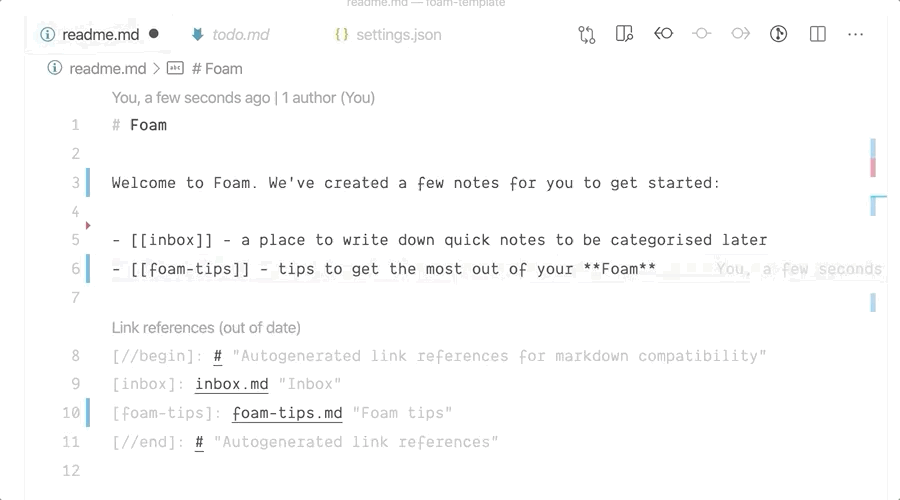Switch to the settings.json tab
The width and height of the screenshot is (900, 500).
click(398, 35)
